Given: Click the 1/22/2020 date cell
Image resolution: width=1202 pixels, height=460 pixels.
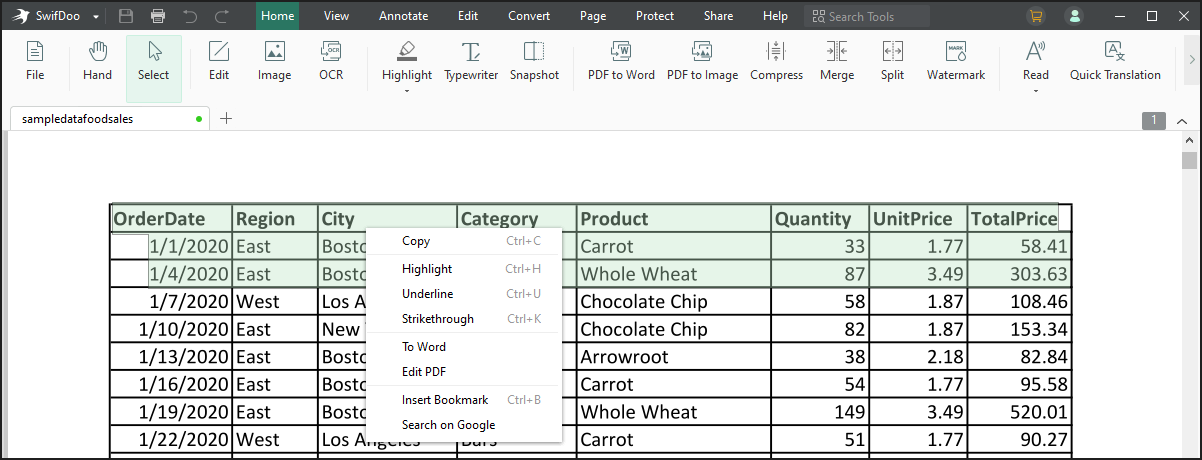Looking at the screenshot, I should [171, 440].
